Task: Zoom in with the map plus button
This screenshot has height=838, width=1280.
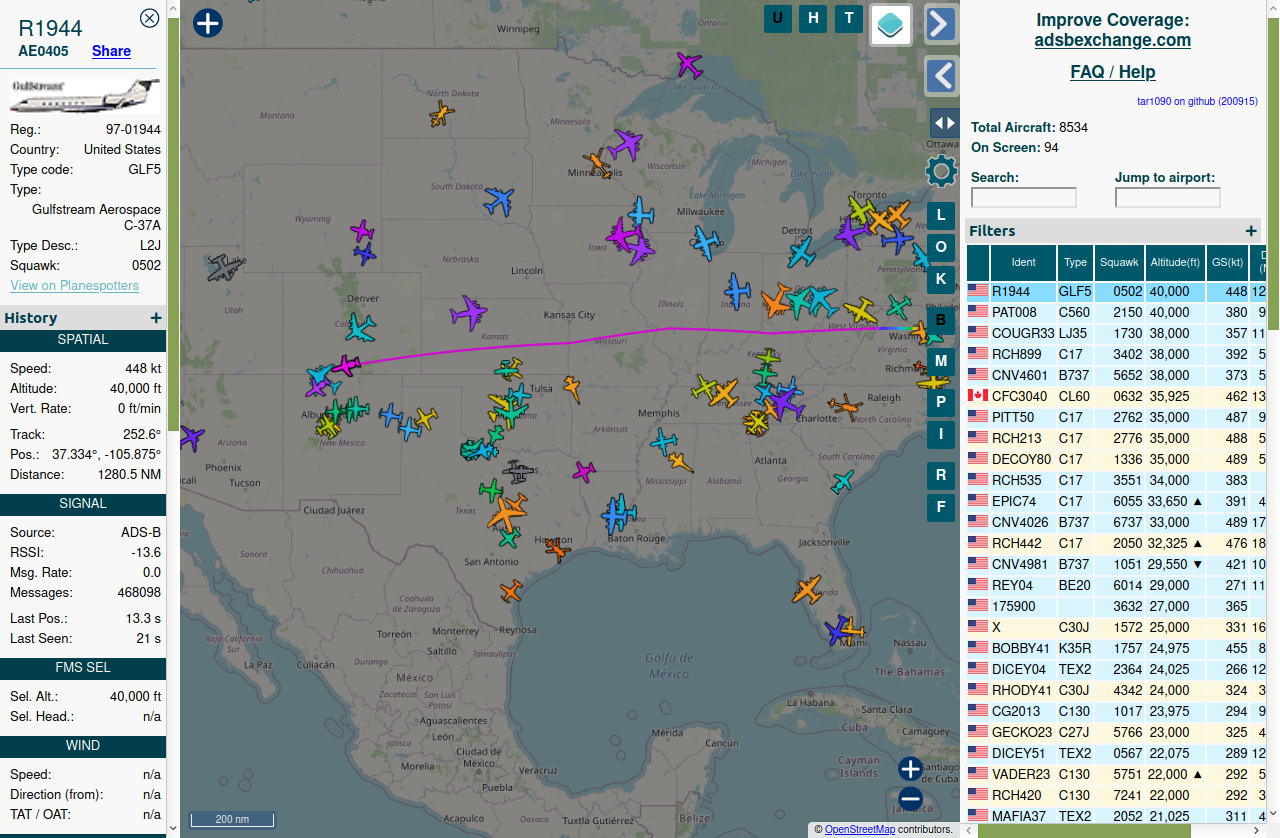Action: tap(910, 769)
